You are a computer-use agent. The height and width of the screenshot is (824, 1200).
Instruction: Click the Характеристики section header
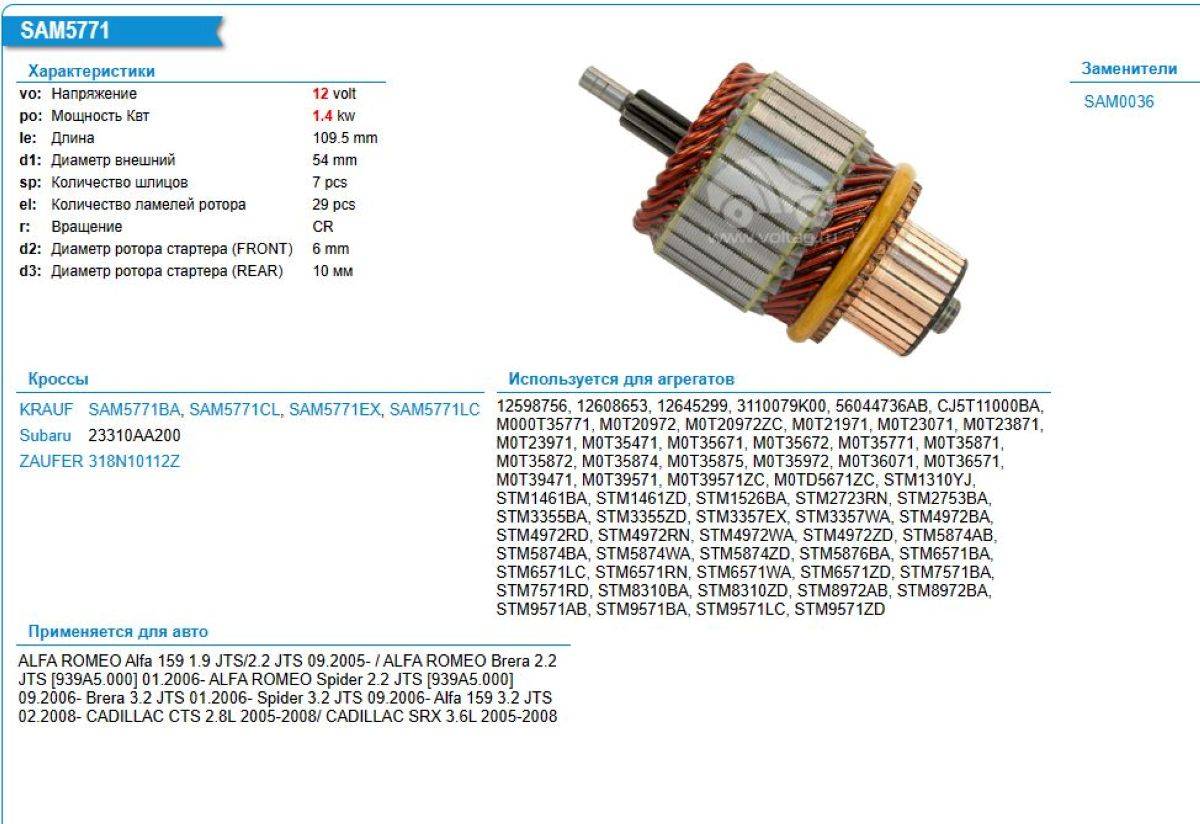coord(91,71)
